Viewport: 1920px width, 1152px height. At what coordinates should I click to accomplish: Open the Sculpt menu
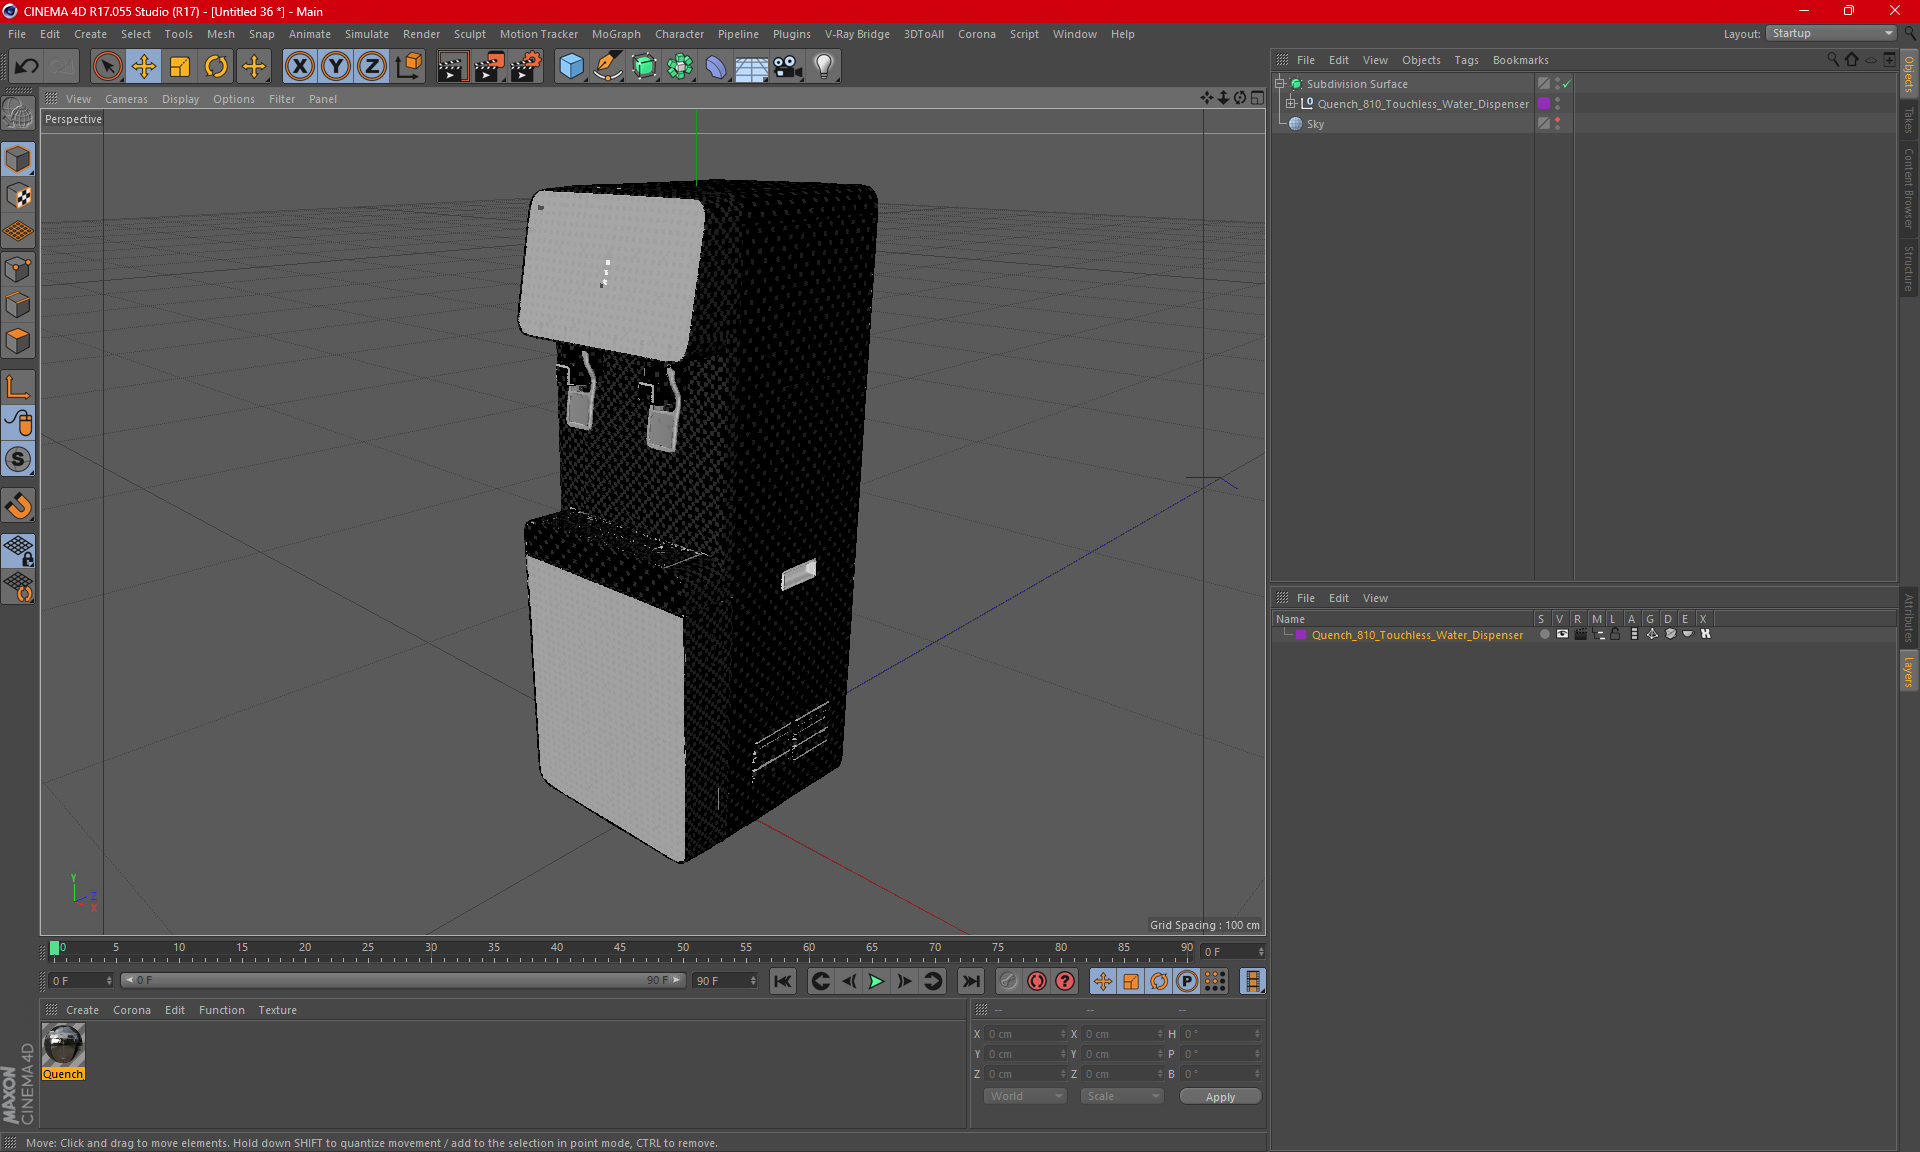(x=469, y=34)
